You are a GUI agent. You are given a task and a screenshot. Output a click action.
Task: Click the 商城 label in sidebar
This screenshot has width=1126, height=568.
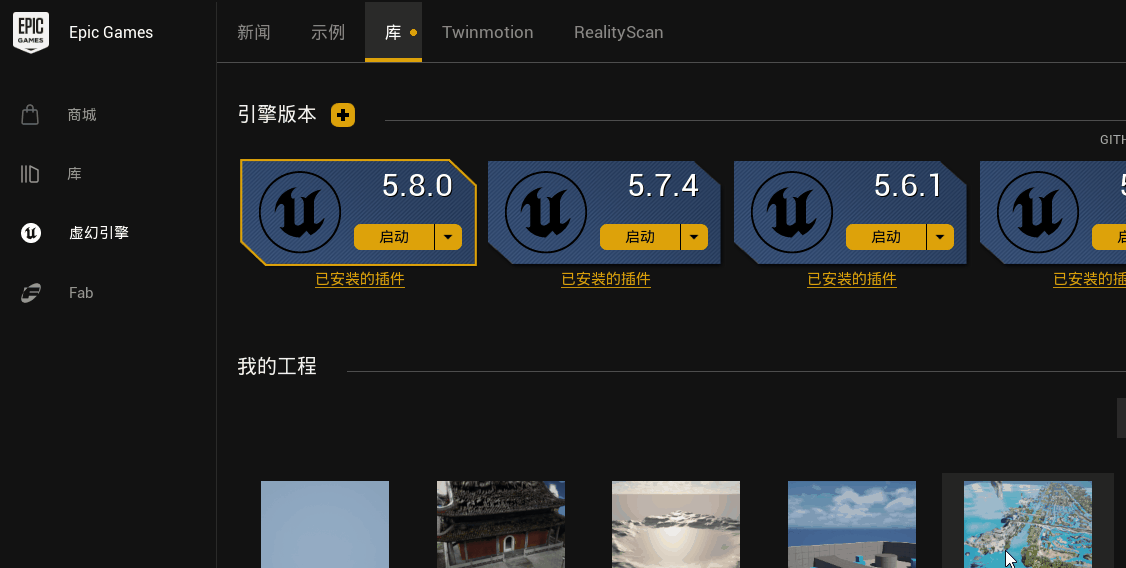[x=82, y=115]
